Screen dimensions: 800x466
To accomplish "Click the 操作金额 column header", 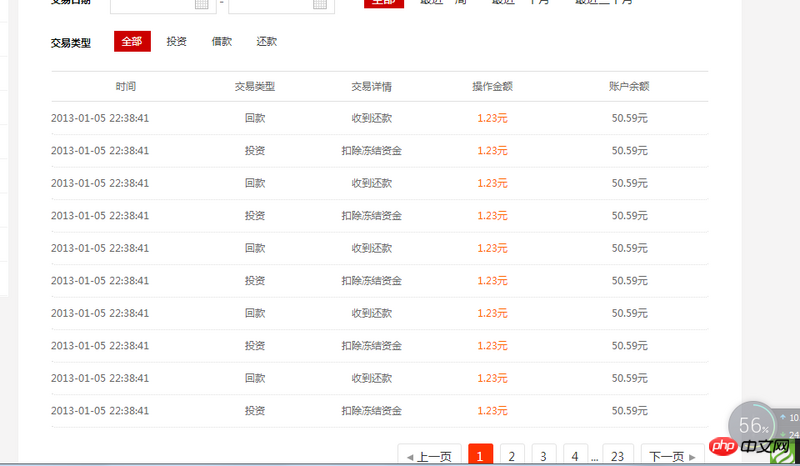I will pyautogui.click(x=492, y=86).
